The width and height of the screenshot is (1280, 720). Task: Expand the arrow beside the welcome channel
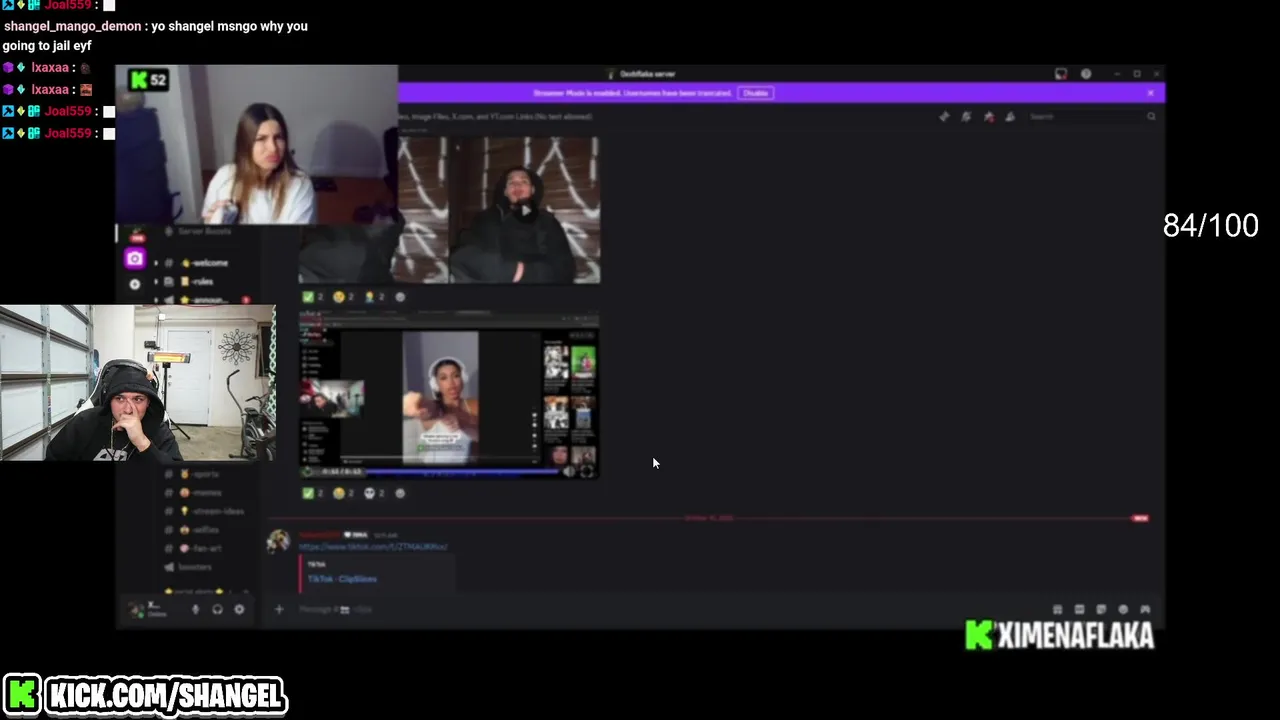[x=155, y=262]
